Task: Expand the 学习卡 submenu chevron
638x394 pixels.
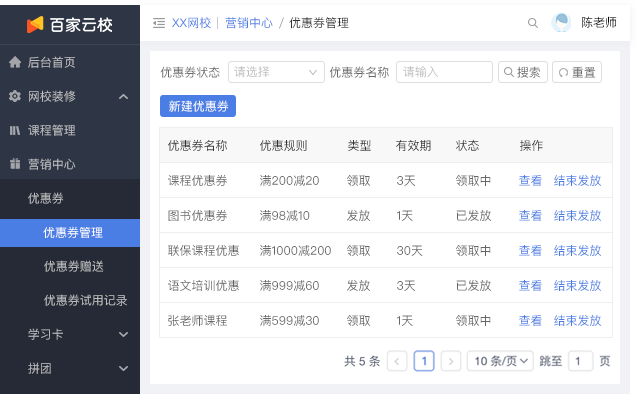Action: coord(123,335)
